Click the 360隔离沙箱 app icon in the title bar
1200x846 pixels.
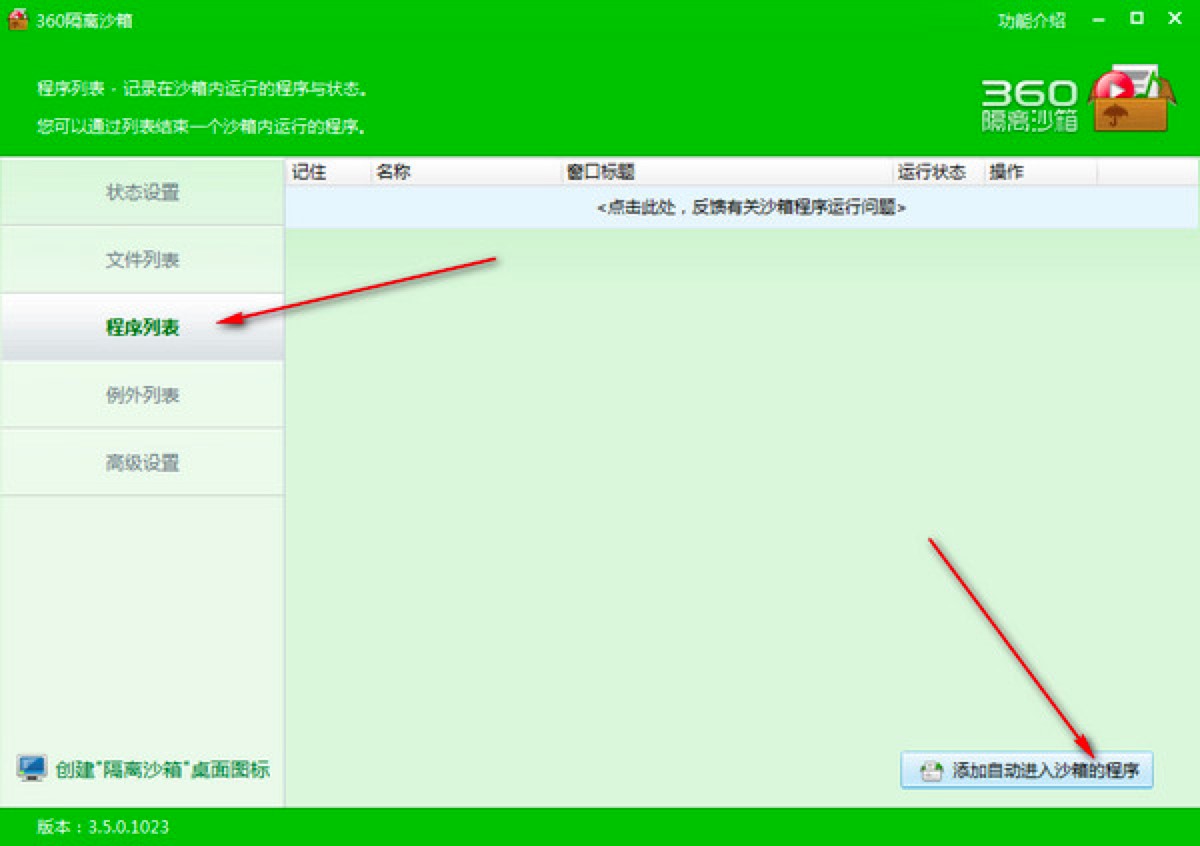[x=18, y=19]
